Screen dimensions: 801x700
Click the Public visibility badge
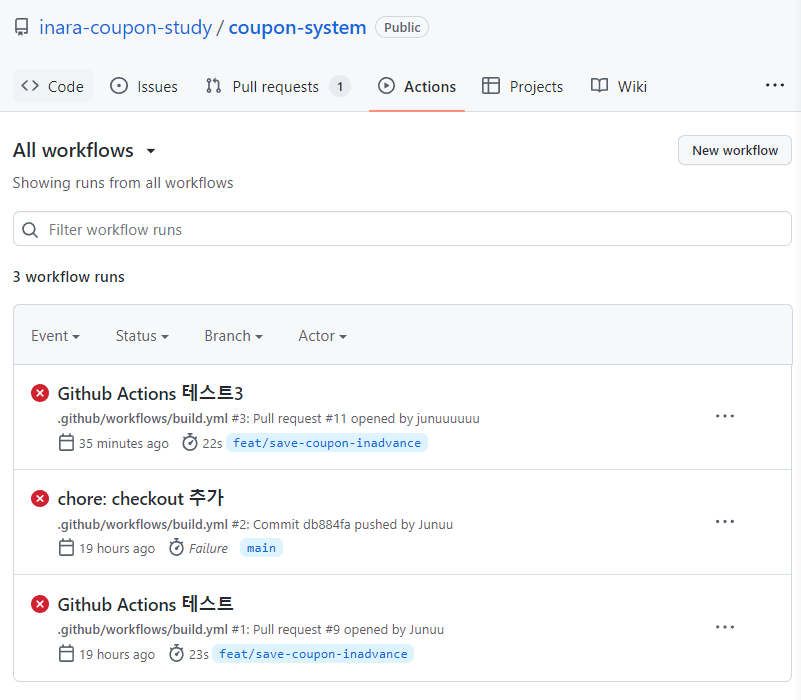402,27
